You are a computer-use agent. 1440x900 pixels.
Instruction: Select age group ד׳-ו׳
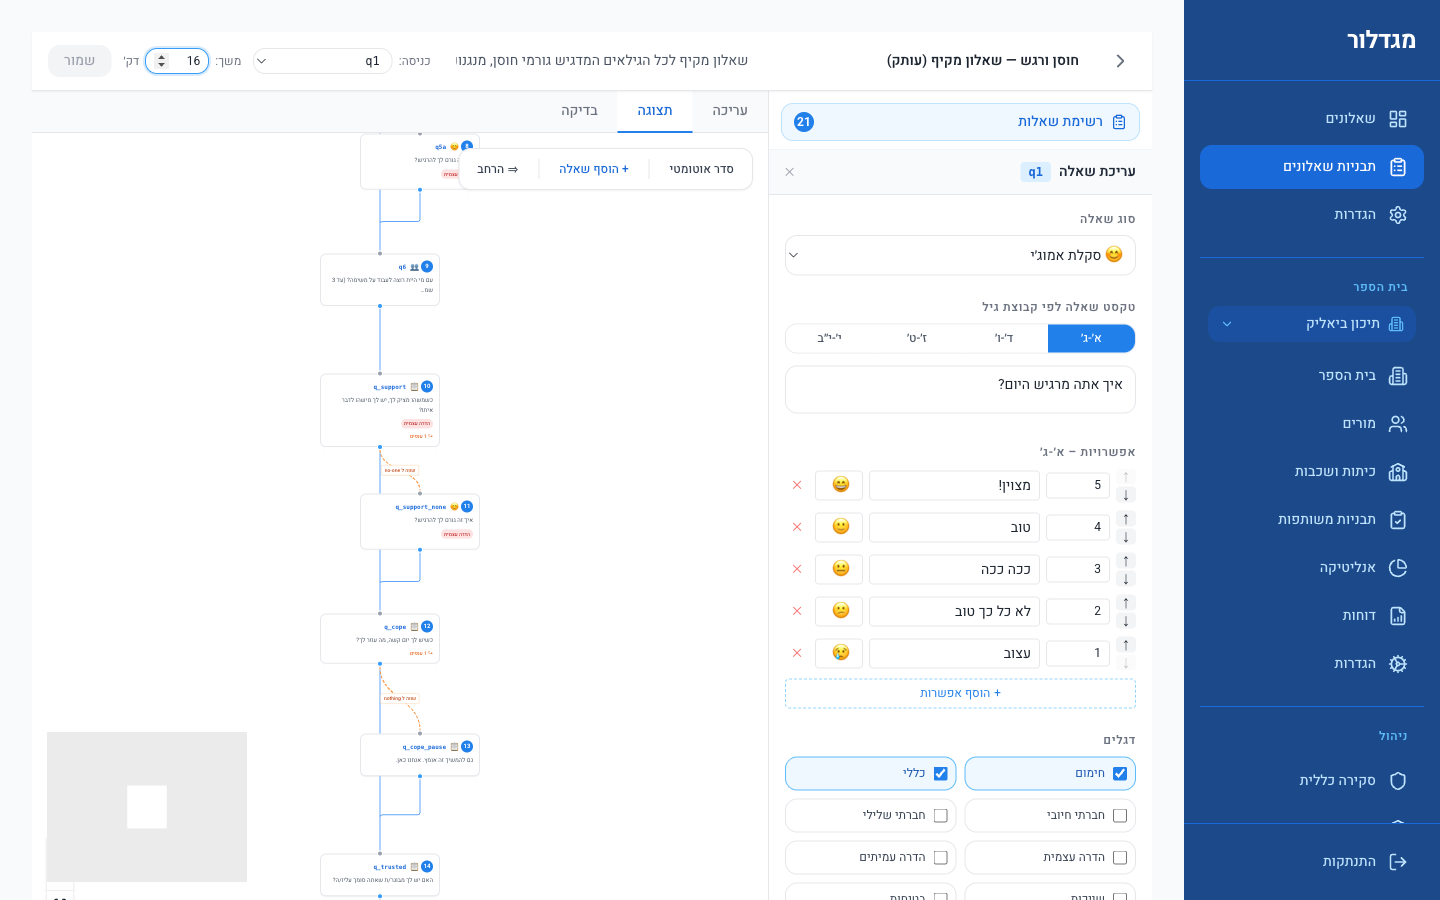[1004, 339]
